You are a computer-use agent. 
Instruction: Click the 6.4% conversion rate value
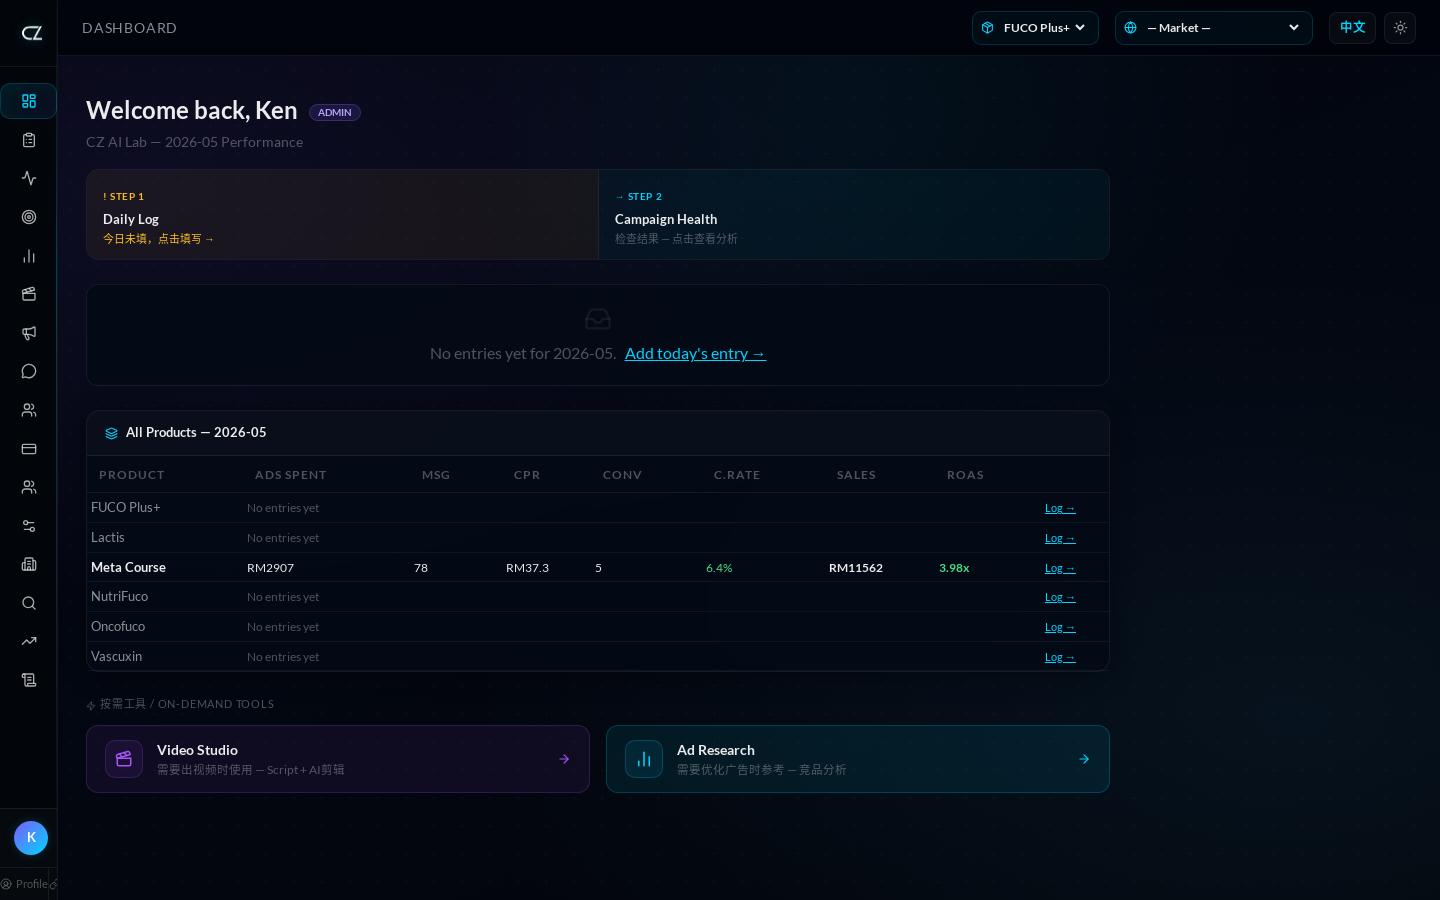point(719,568)
